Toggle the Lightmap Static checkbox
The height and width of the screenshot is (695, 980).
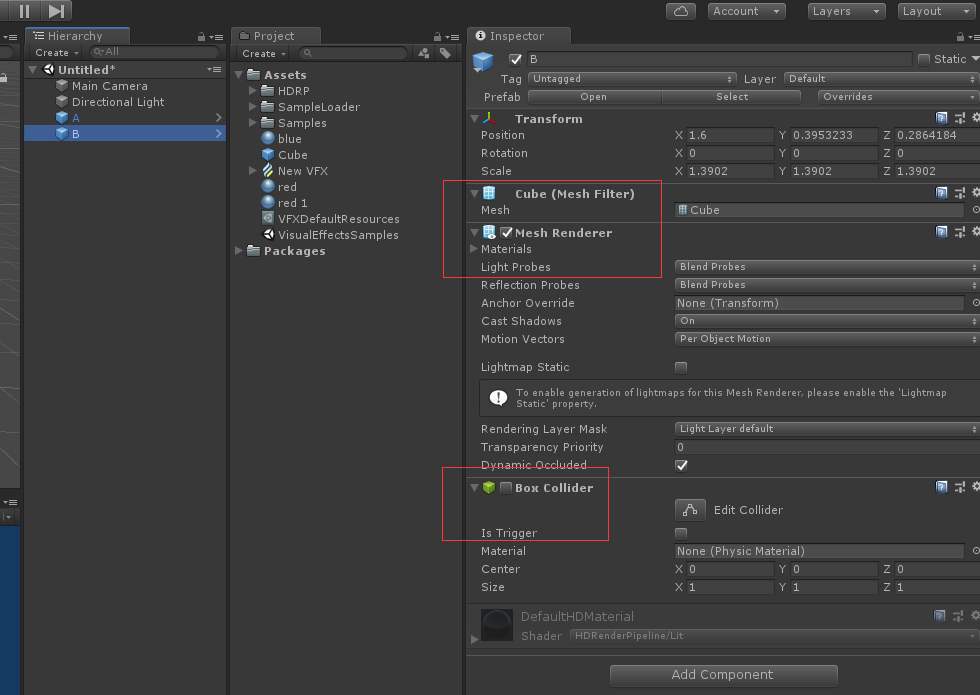(x=681, y=367)
